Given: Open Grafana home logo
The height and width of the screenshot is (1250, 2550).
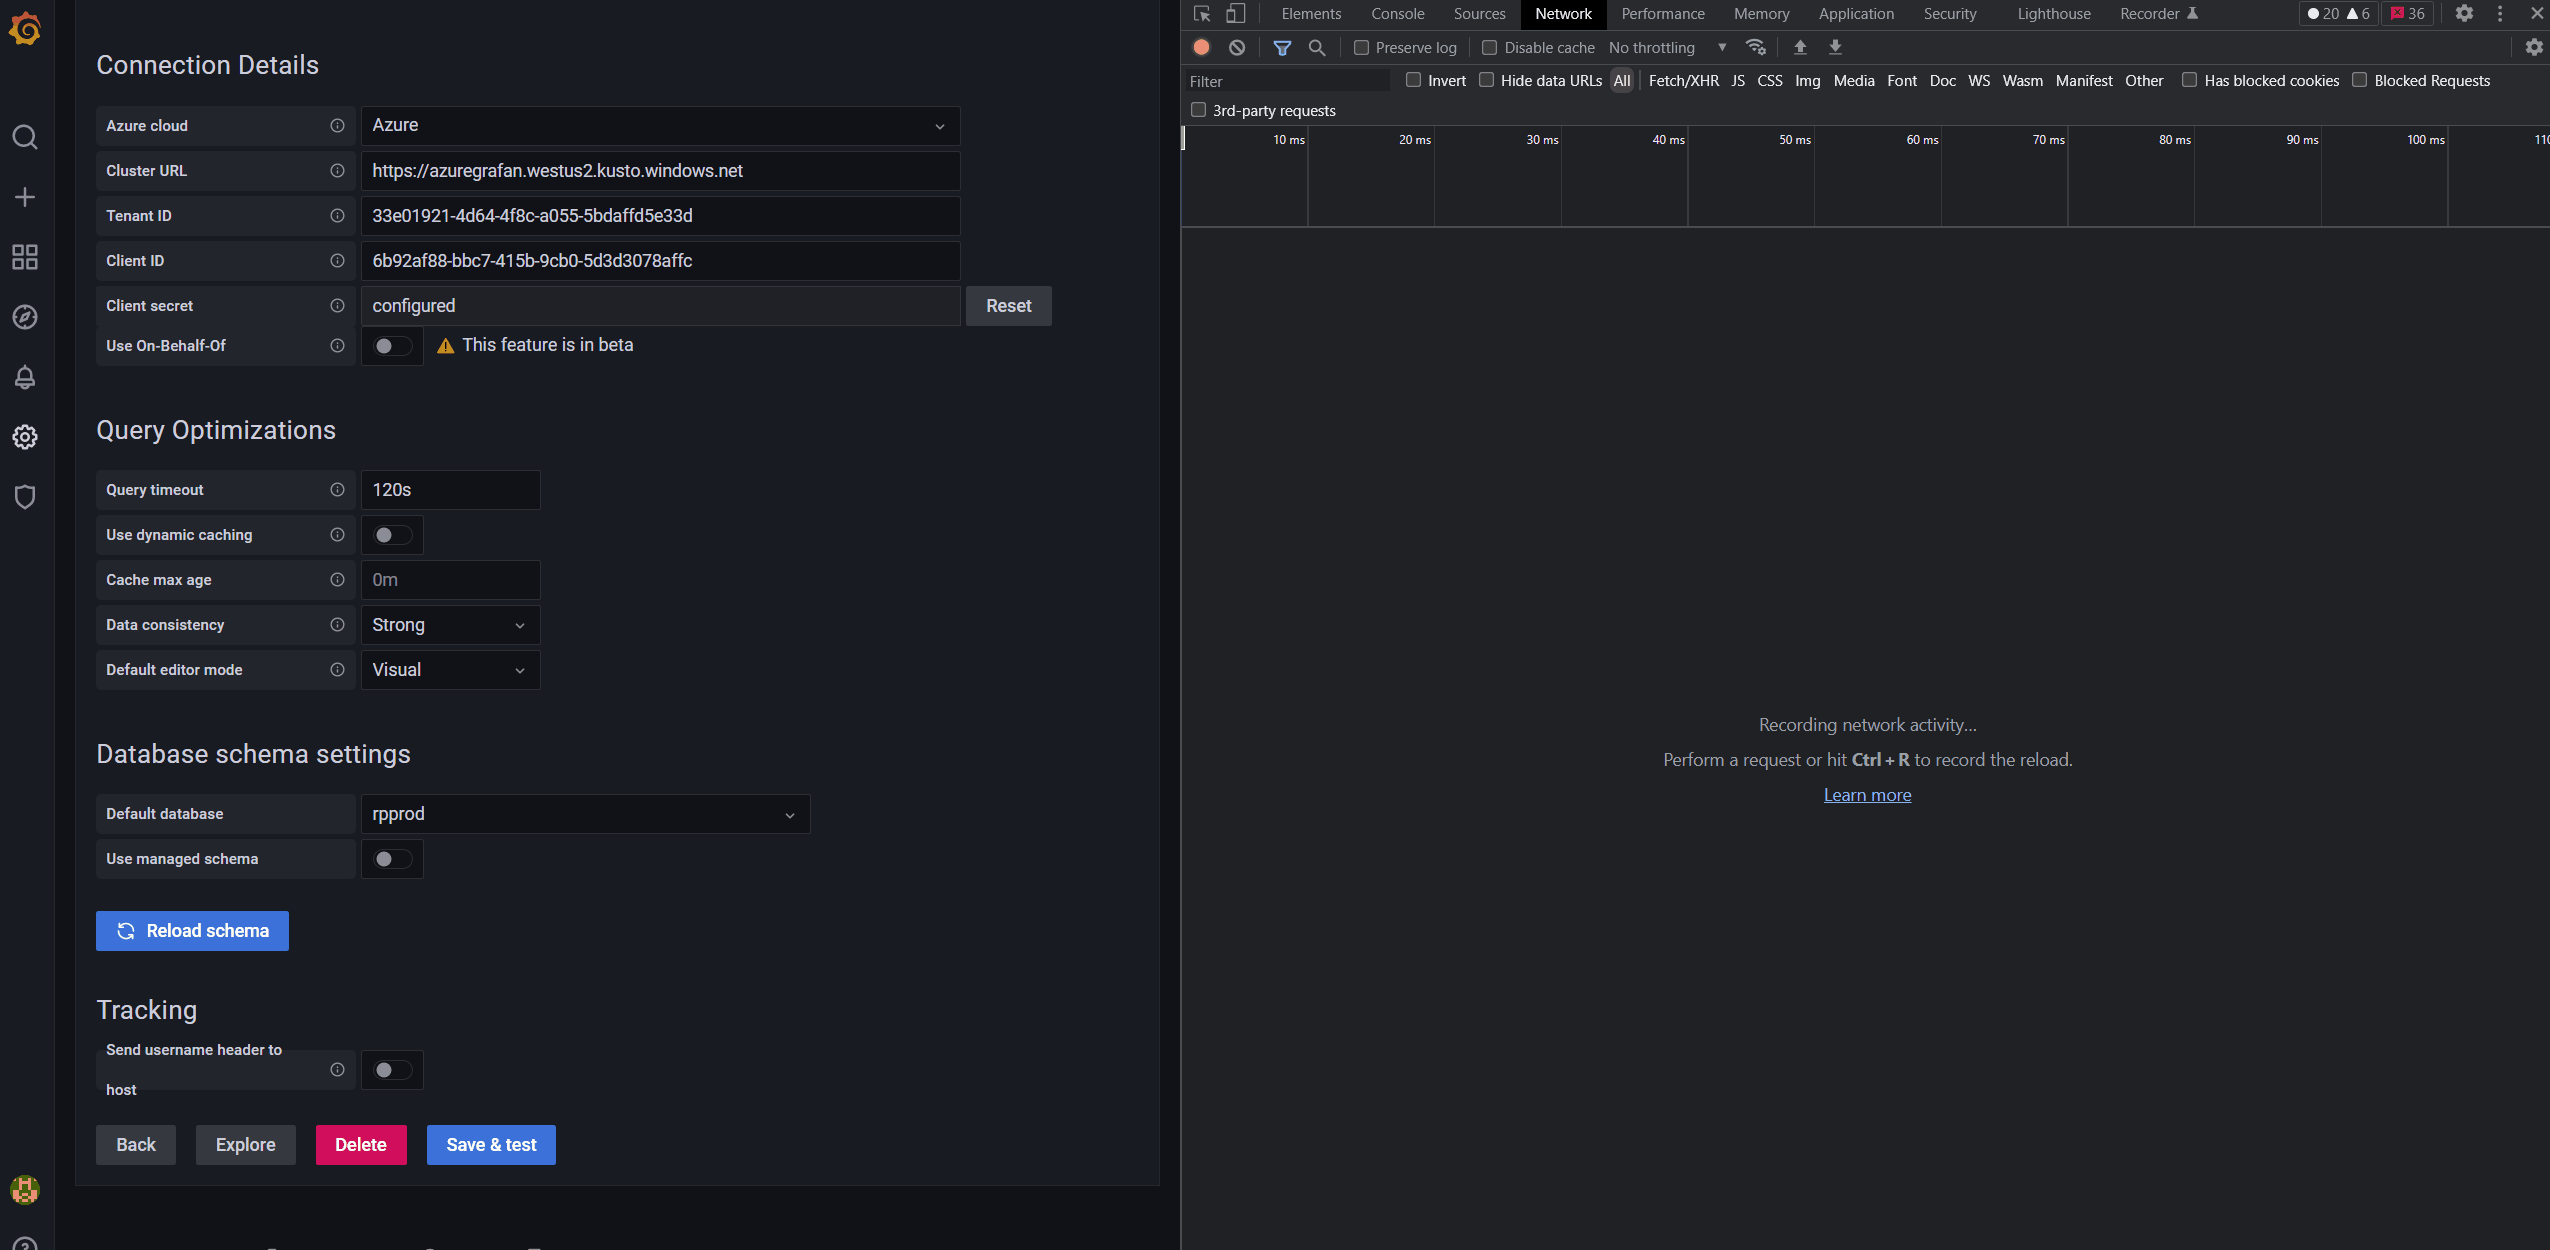Looking at the screenshot, I should tap(25, 29).
